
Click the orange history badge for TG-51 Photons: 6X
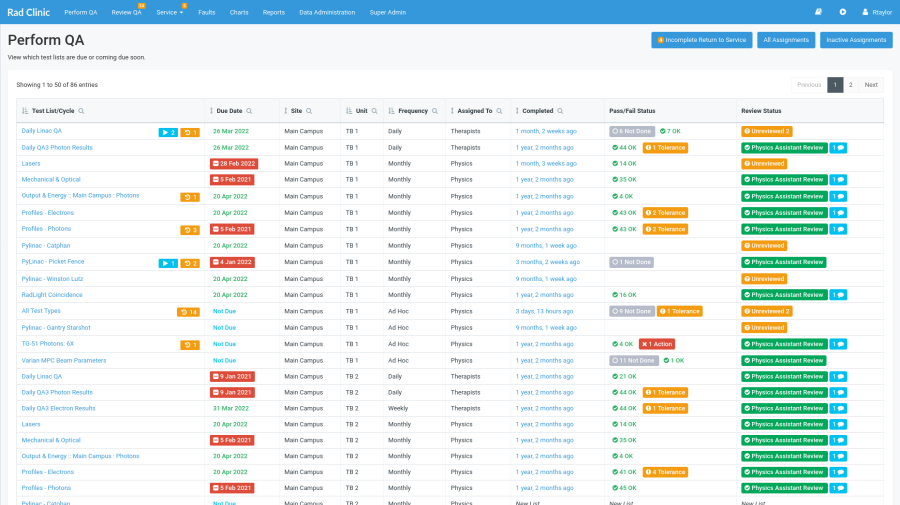[x=190, y=345]
